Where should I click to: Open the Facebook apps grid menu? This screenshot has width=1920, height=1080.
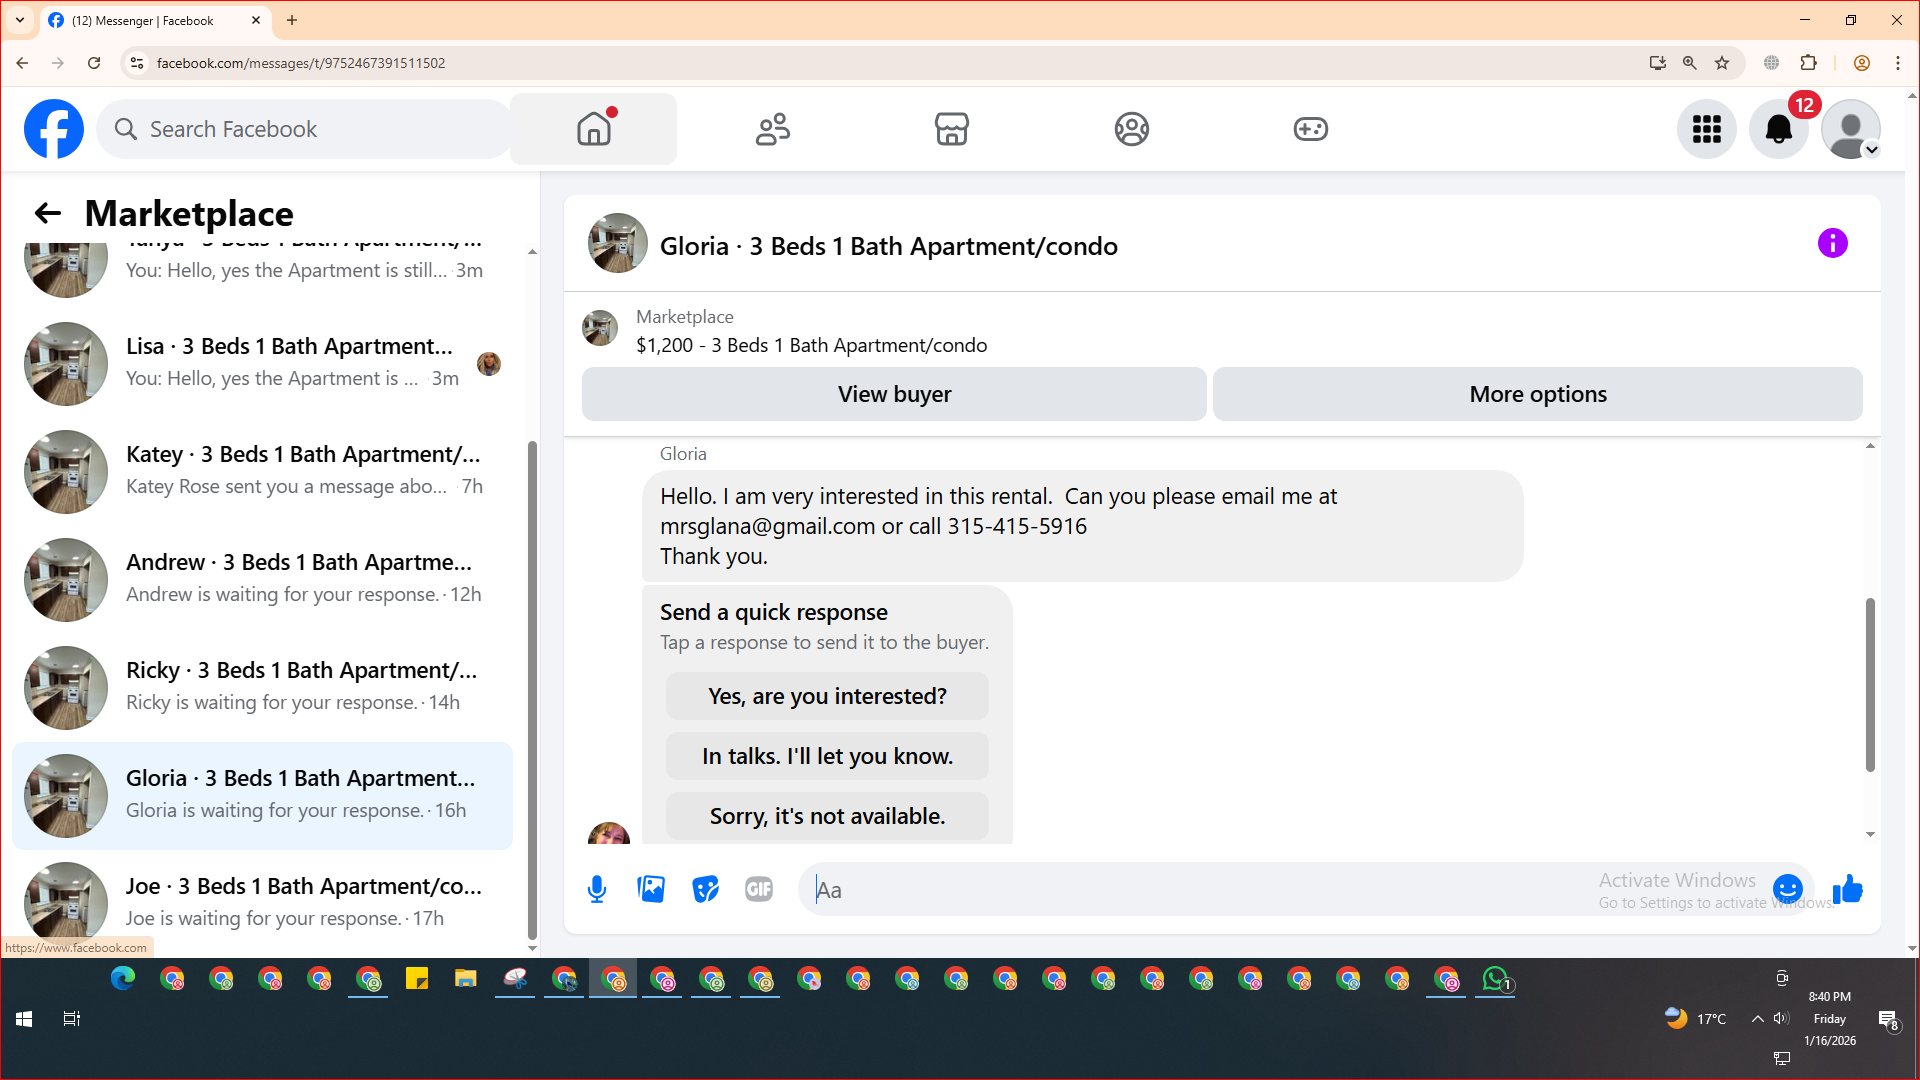pos(1706,129)
